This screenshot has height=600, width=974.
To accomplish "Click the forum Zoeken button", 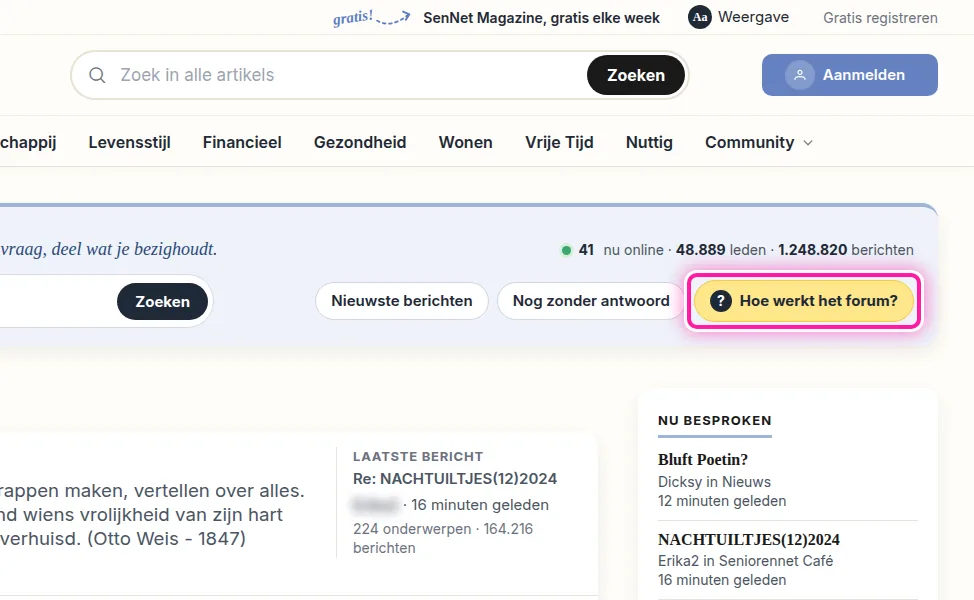I will (x=163, y=302).
